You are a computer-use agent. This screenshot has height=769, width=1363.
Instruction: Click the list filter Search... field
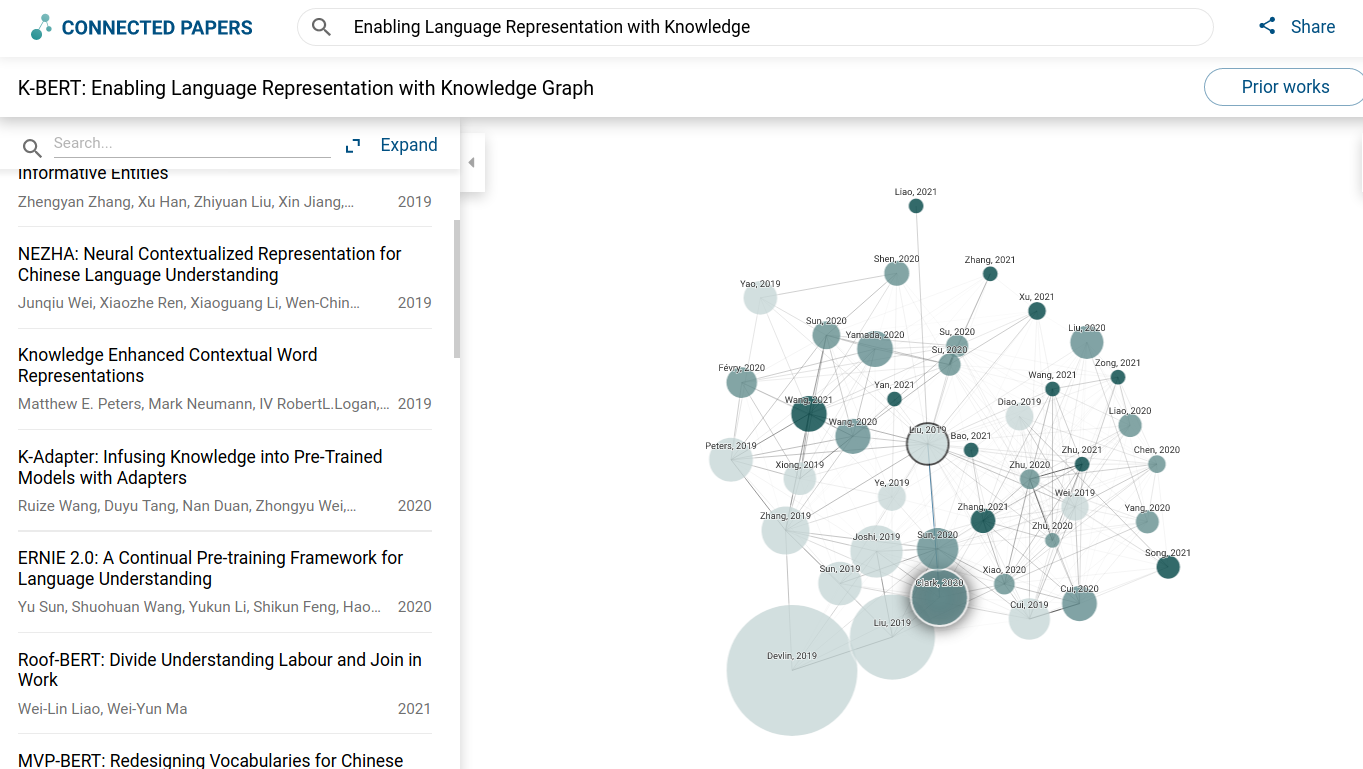point(192,144)
